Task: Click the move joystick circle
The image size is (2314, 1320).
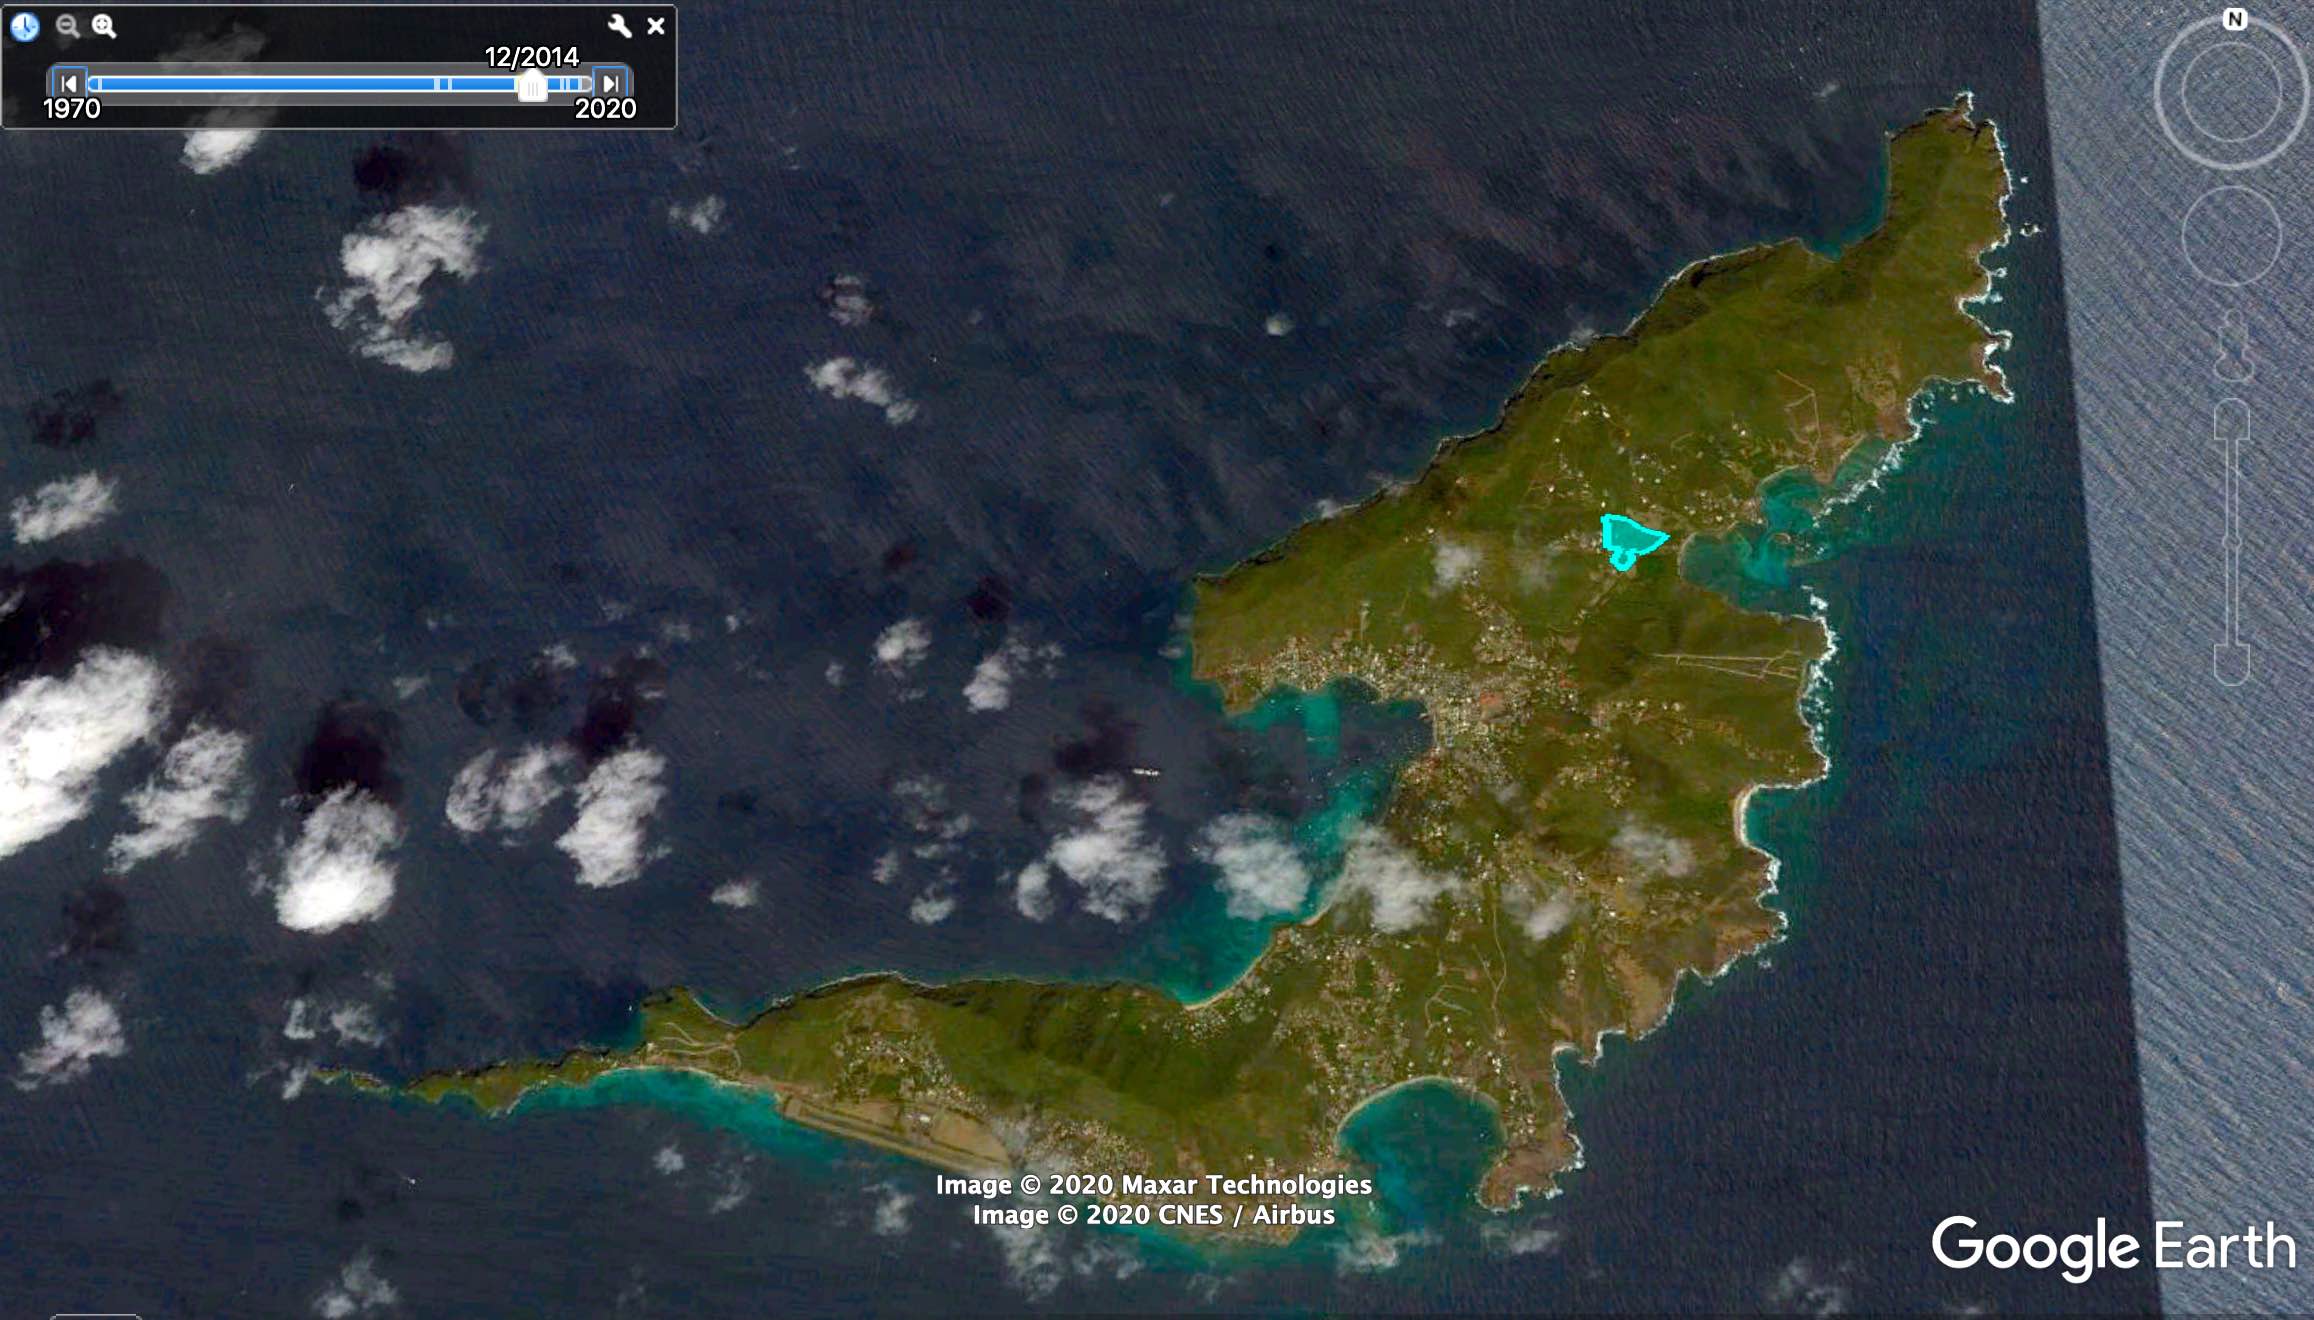Action: pos(2231,237)
